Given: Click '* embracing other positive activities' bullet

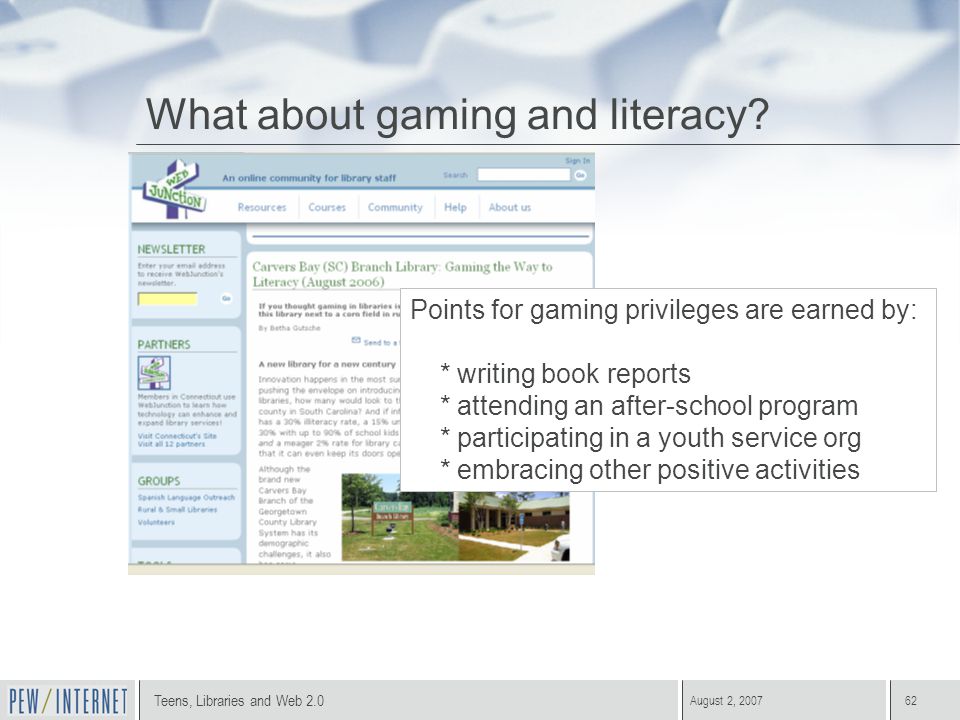Looking at the screenshot, I should (x=650, y=470).
